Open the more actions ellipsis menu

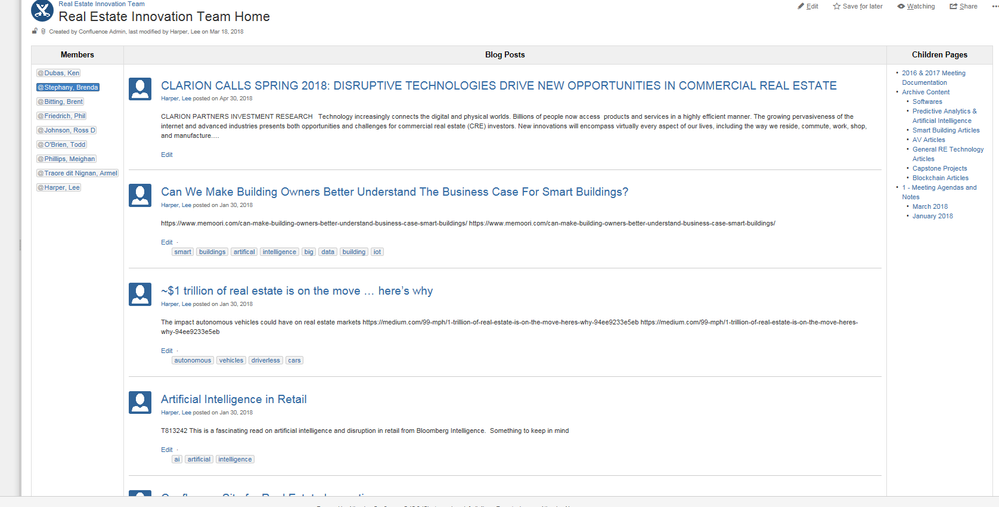point(995,6)
